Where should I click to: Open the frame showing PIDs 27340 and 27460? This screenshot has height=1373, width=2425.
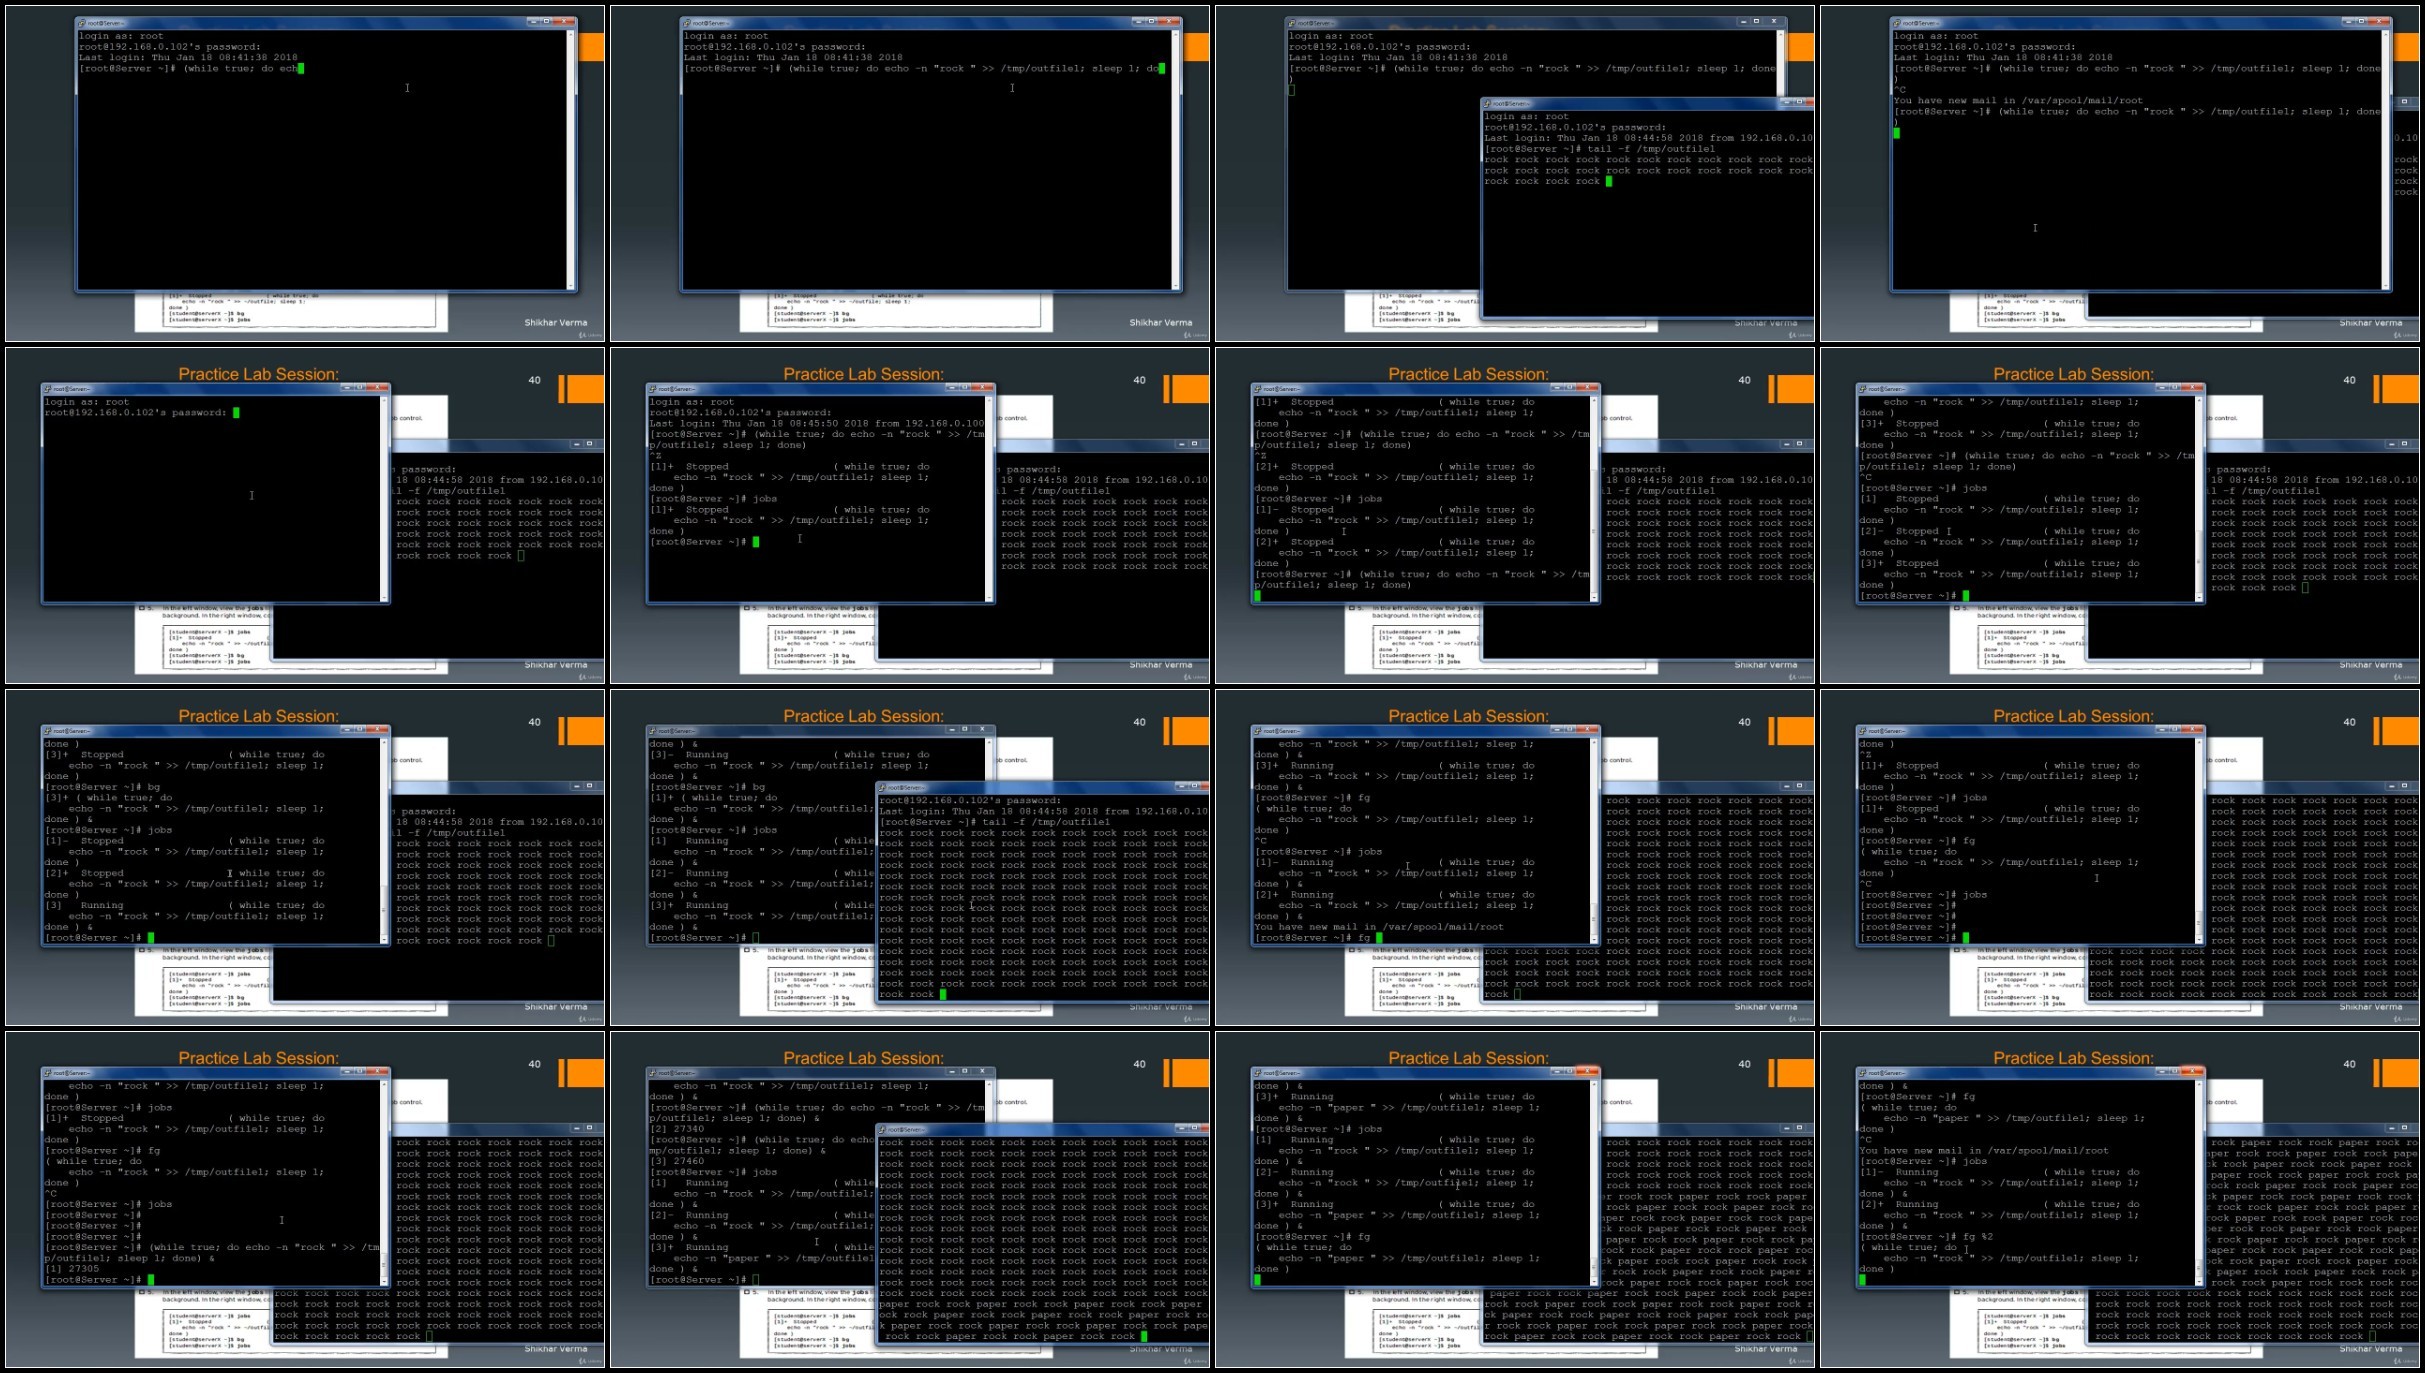tap(910, 1199)
